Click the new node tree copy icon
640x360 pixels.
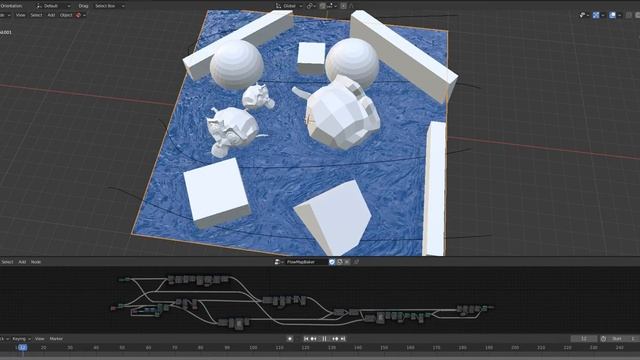[x=340, y=262]
